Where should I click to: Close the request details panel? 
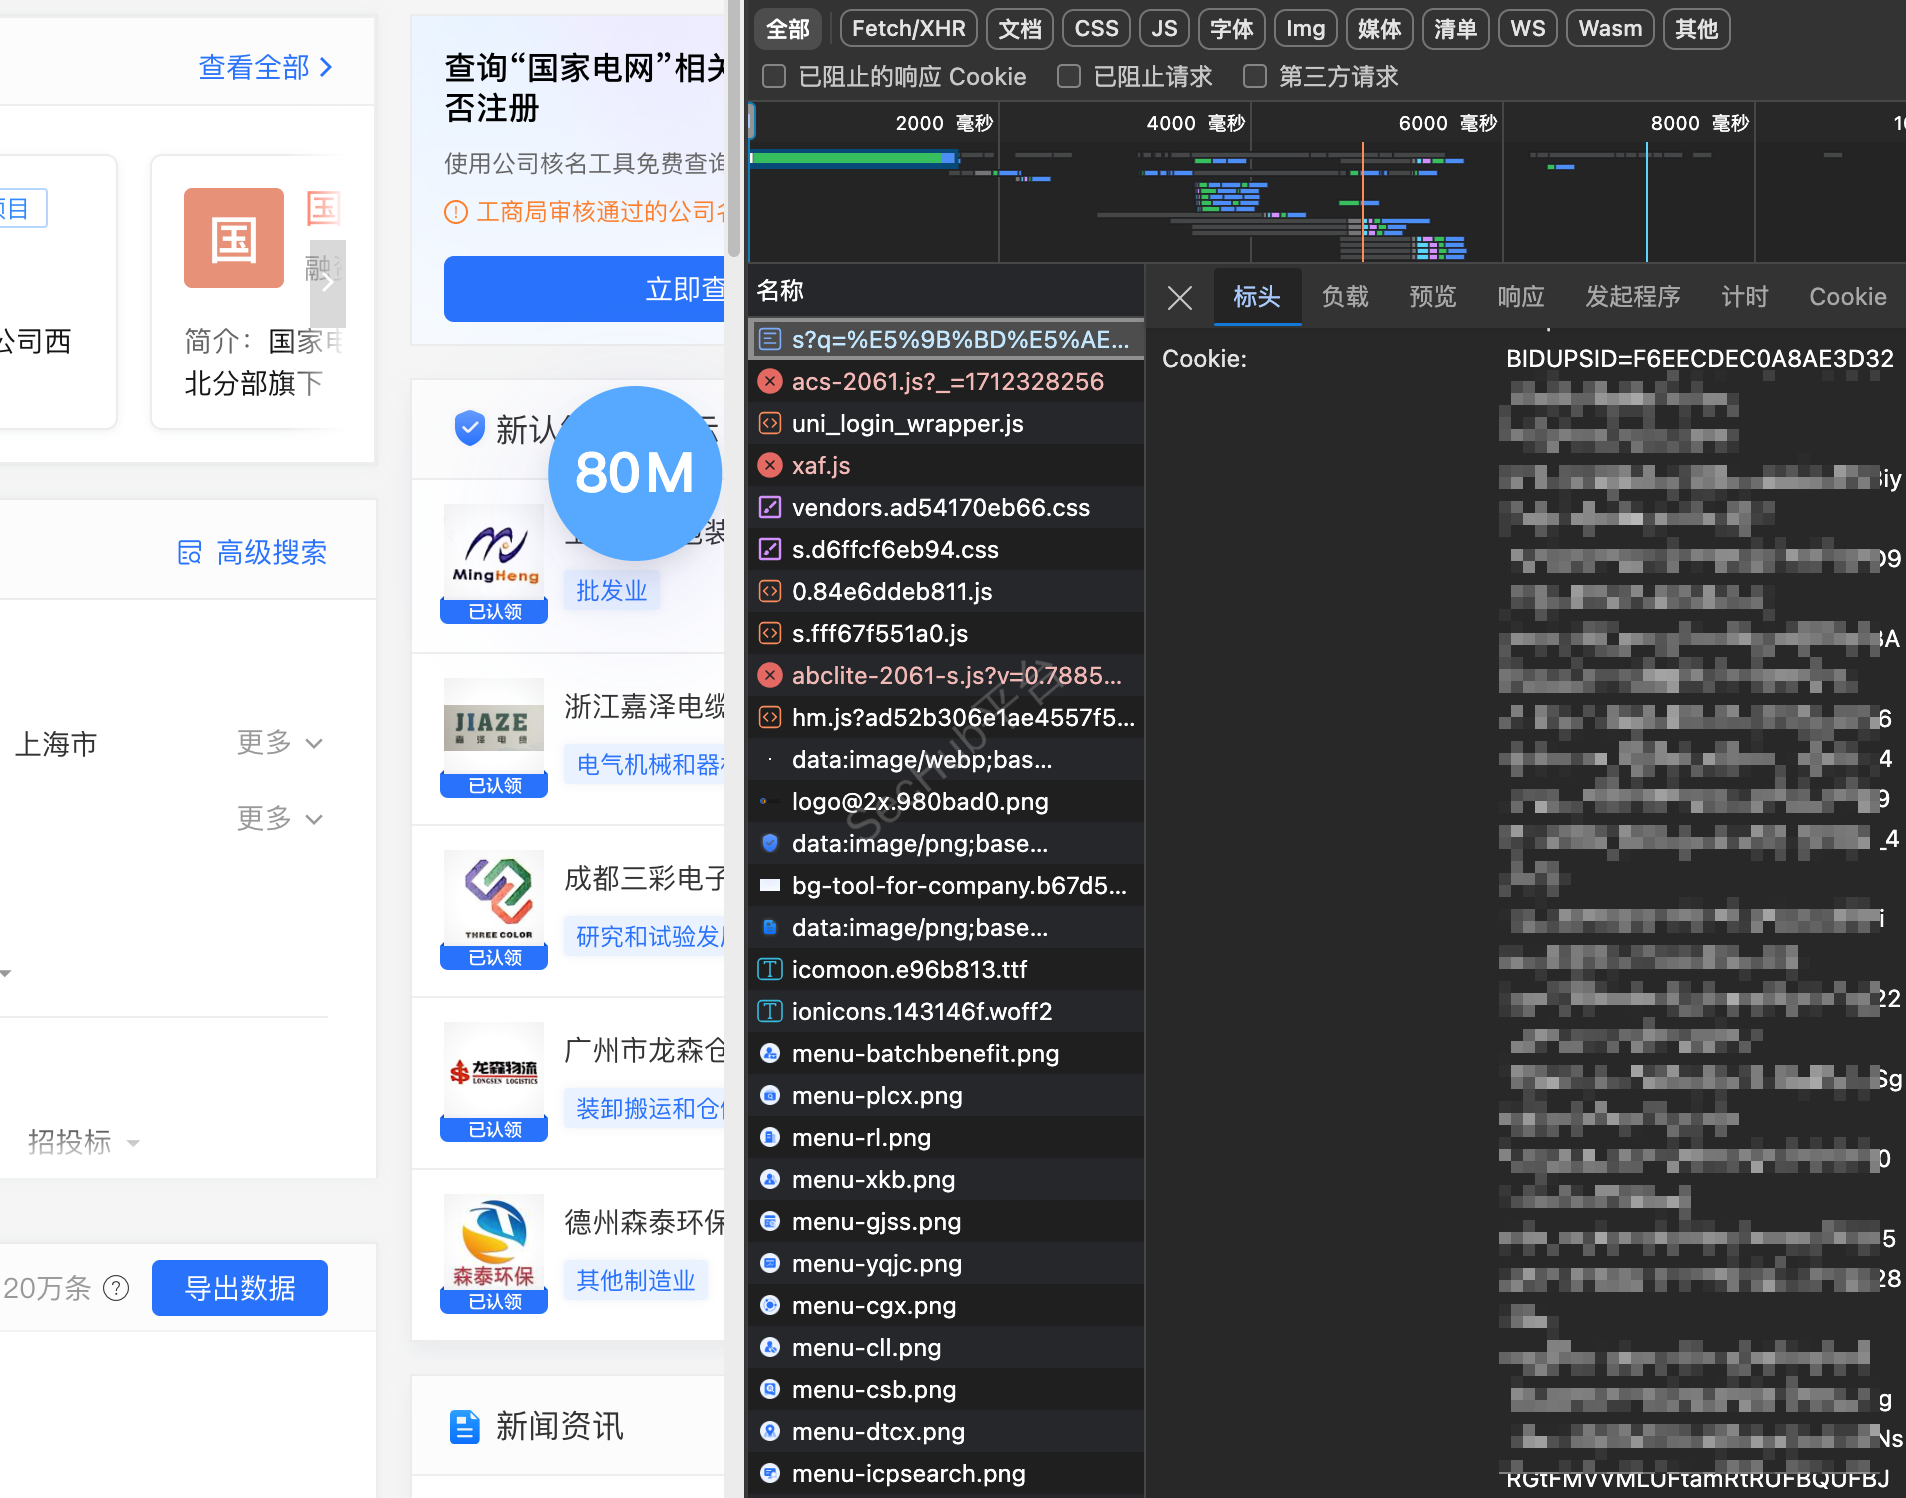point(1179,297)
